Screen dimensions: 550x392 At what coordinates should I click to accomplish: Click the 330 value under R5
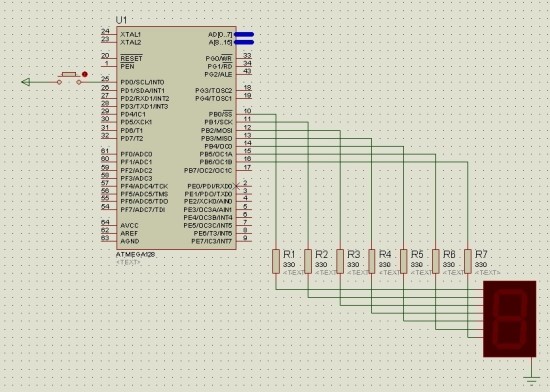pyautogui.click(x=417, y=264)
